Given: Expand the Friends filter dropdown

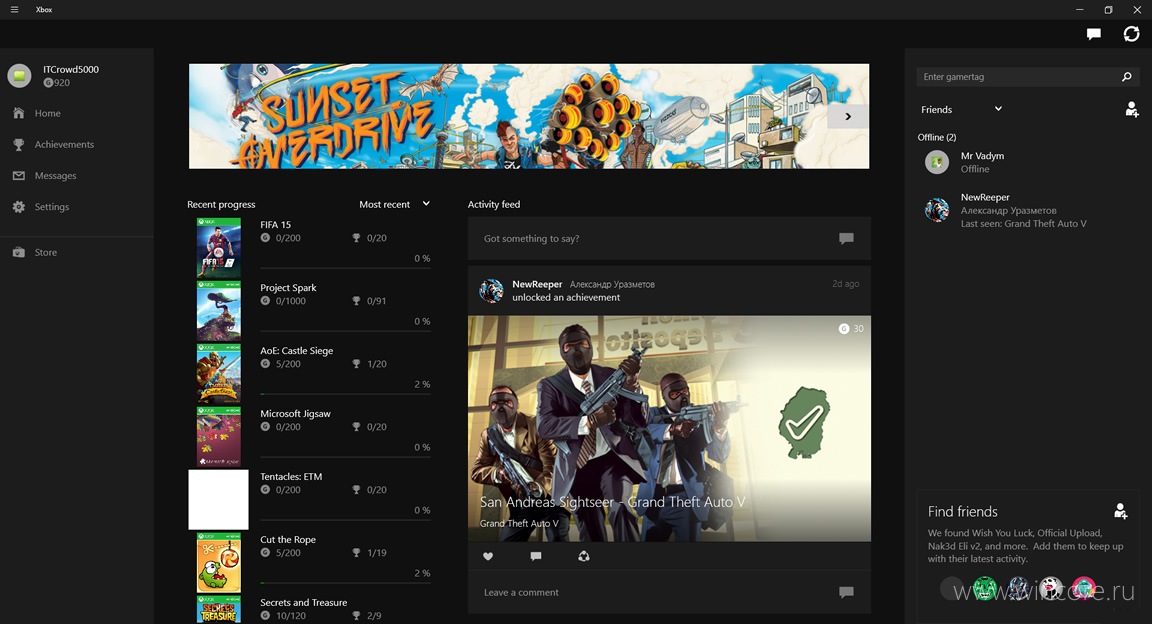Looking at the screenshot, I should click(961, 110).
